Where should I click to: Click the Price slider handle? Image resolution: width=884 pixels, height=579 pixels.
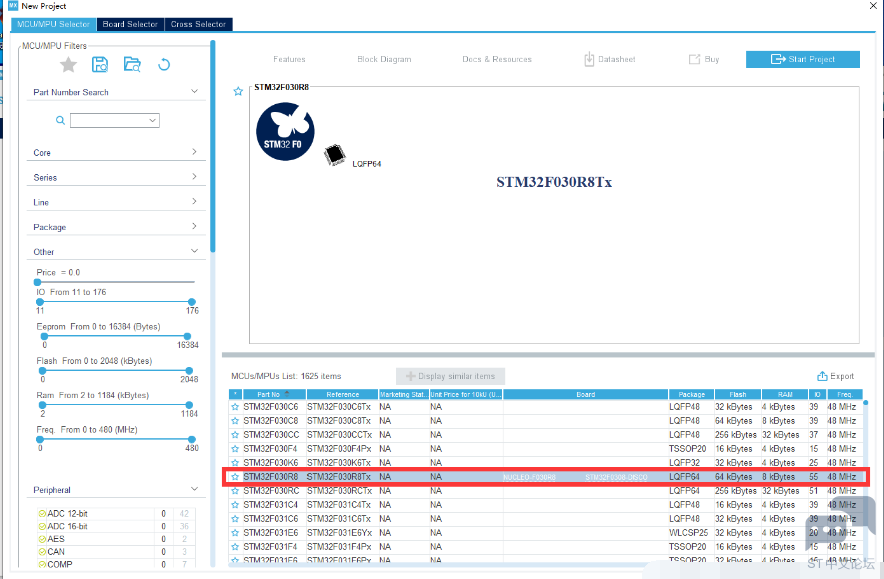click(x=38, y=282)
